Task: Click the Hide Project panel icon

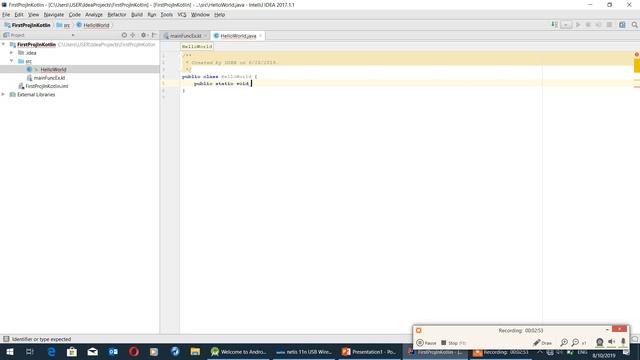Action: (154, 35)
